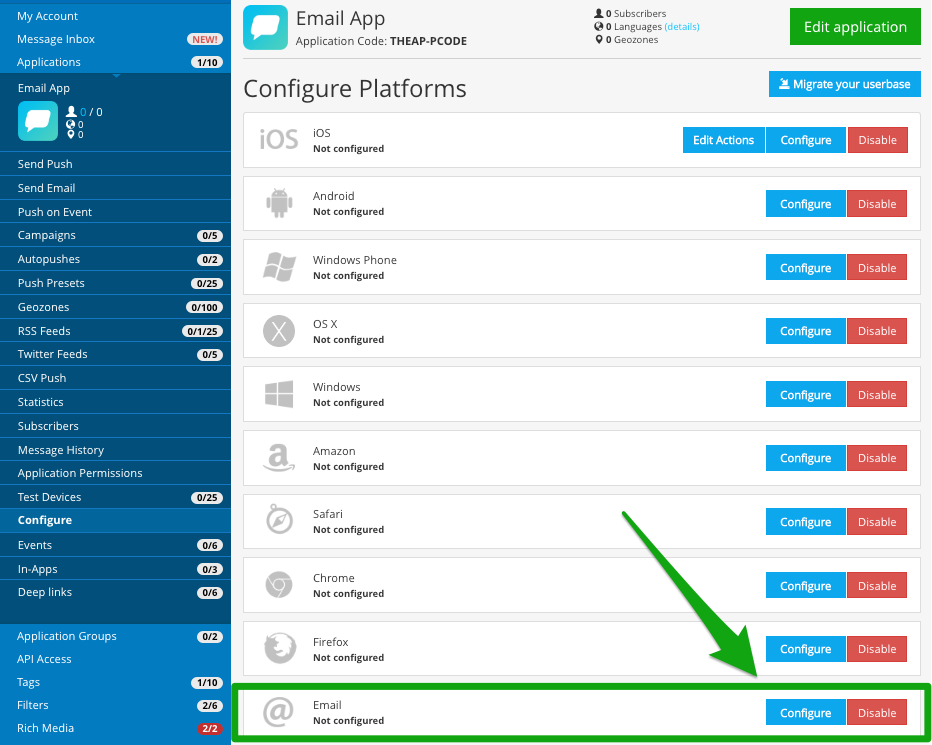
Task: Disable the iOS platform
Action: coord(877,140)
